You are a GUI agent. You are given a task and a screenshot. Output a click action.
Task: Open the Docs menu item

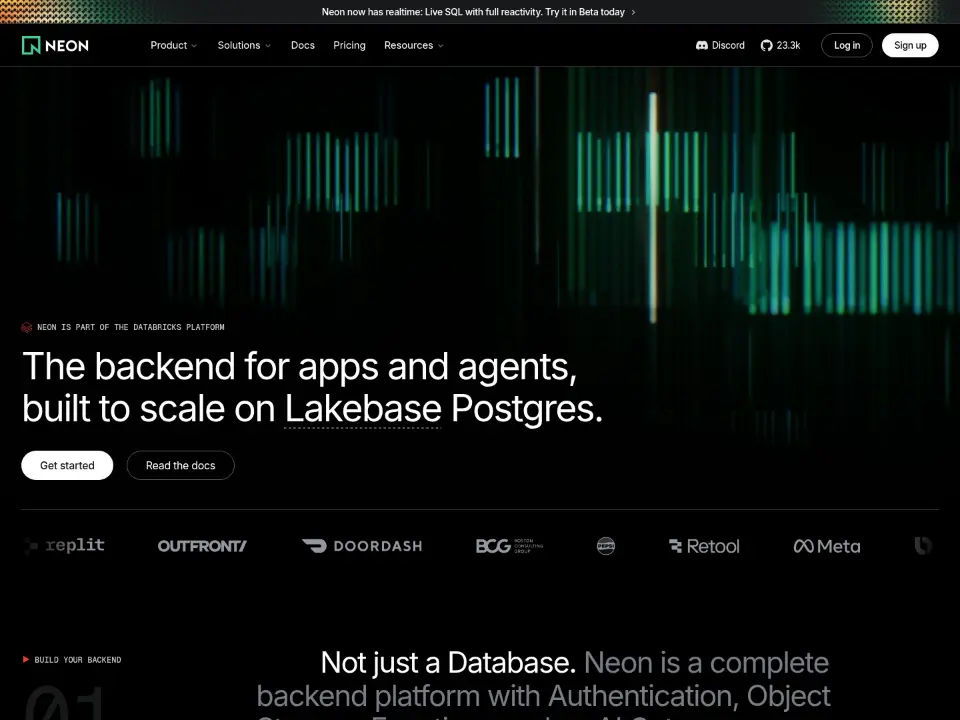[x=302, y=45]
